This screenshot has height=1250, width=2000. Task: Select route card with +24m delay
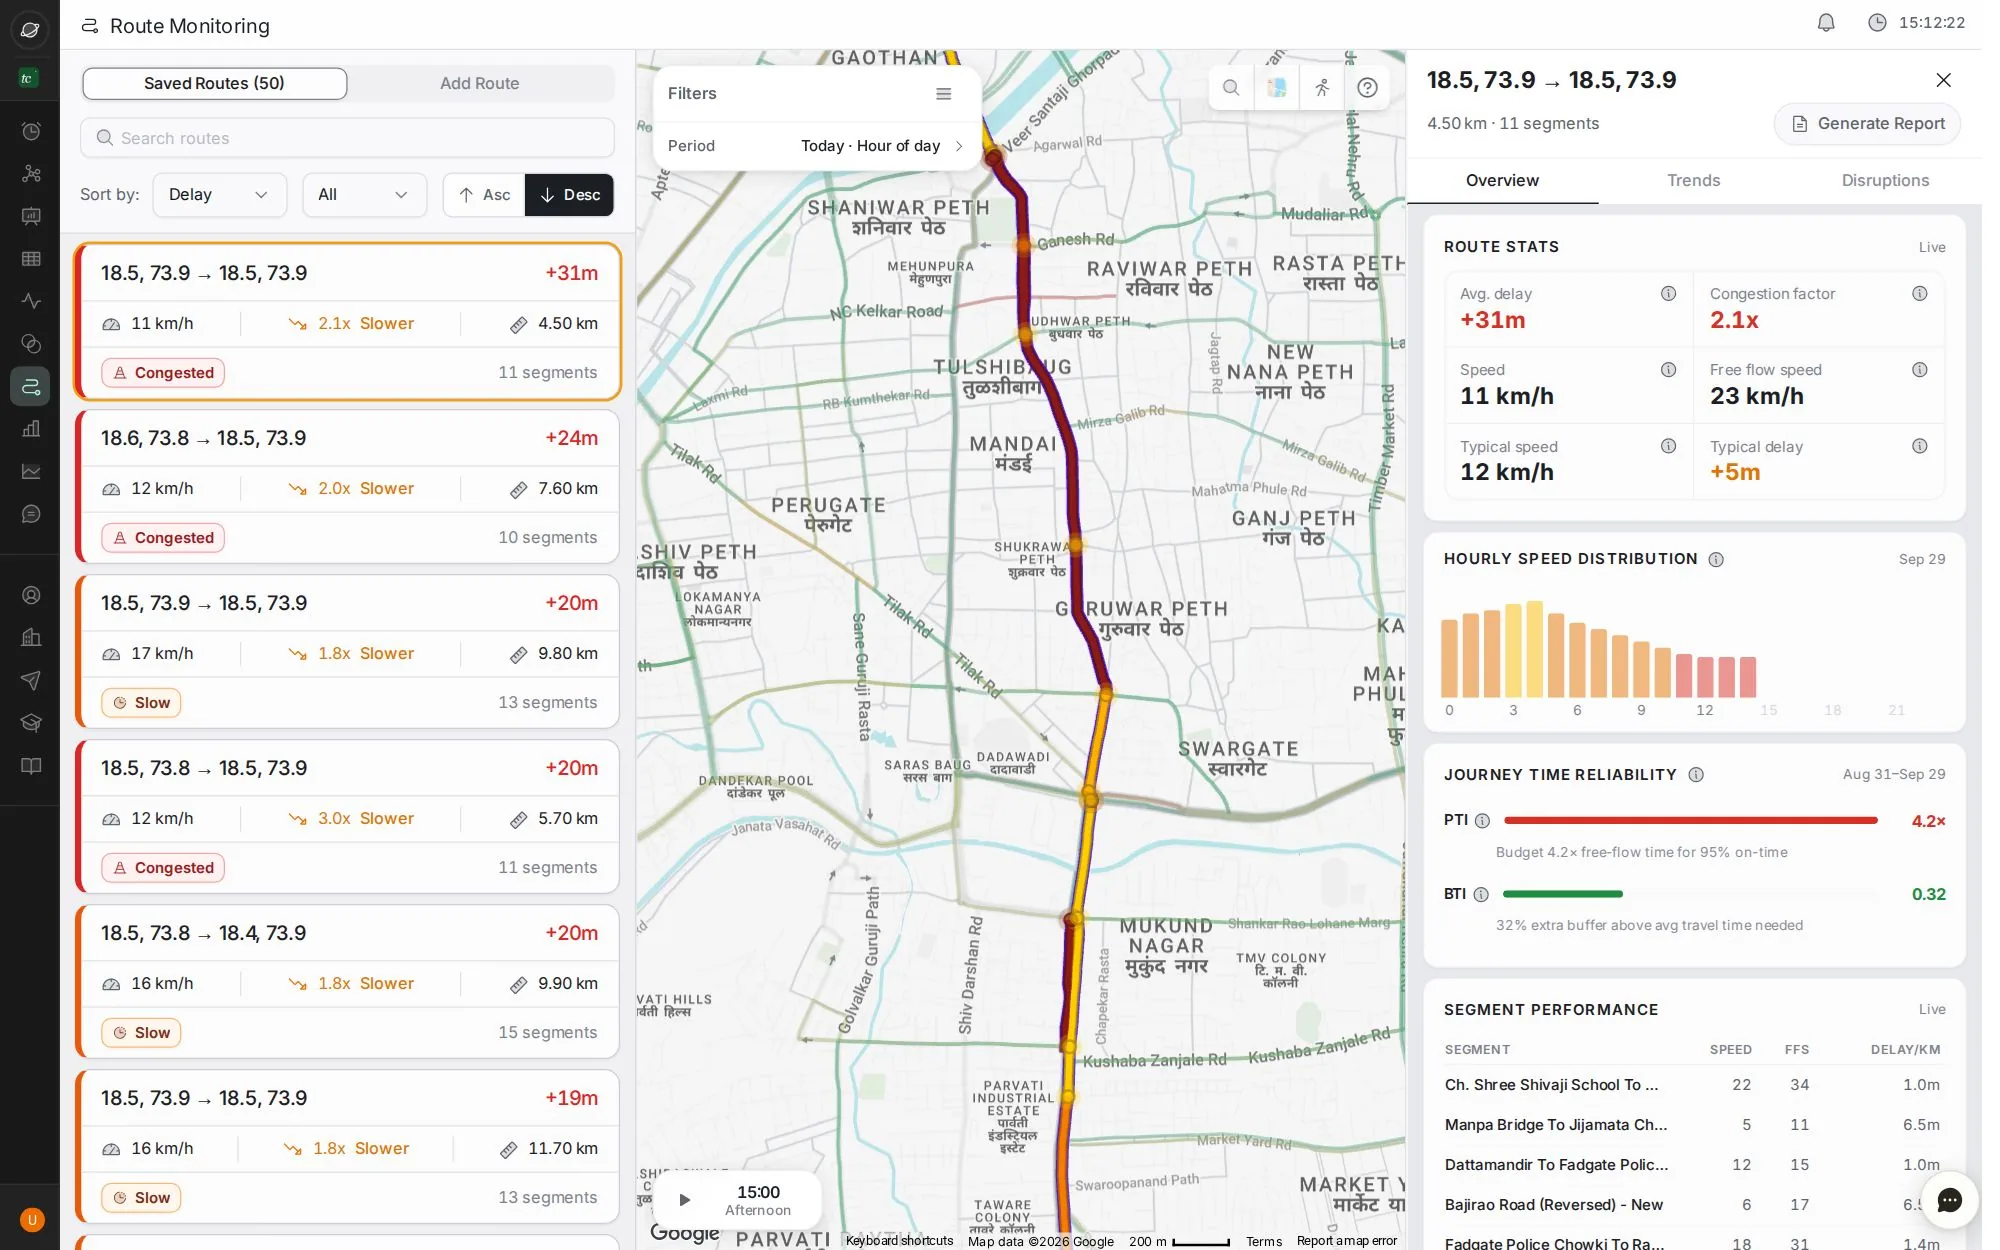click(347, 487)
